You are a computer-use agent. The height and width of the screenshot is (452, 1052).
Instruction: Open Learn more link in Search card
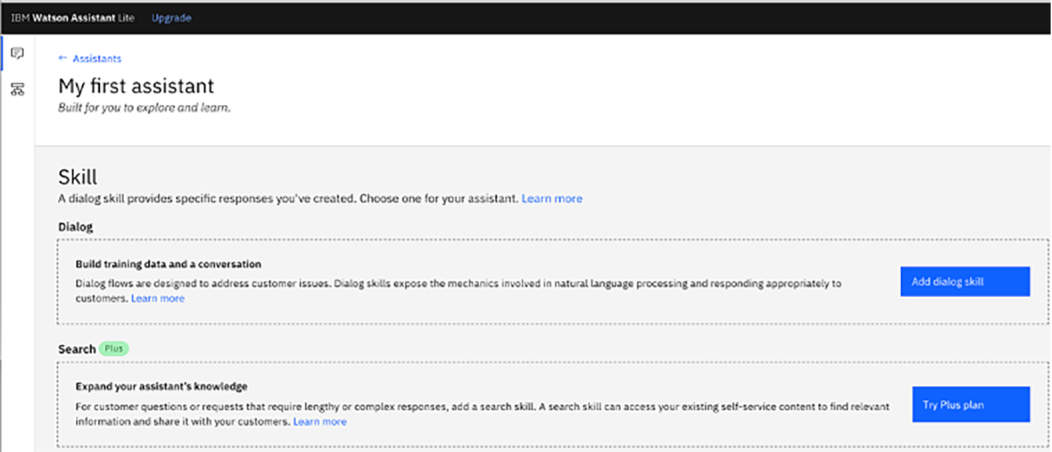pyautogui.click(x=320, y=422)
